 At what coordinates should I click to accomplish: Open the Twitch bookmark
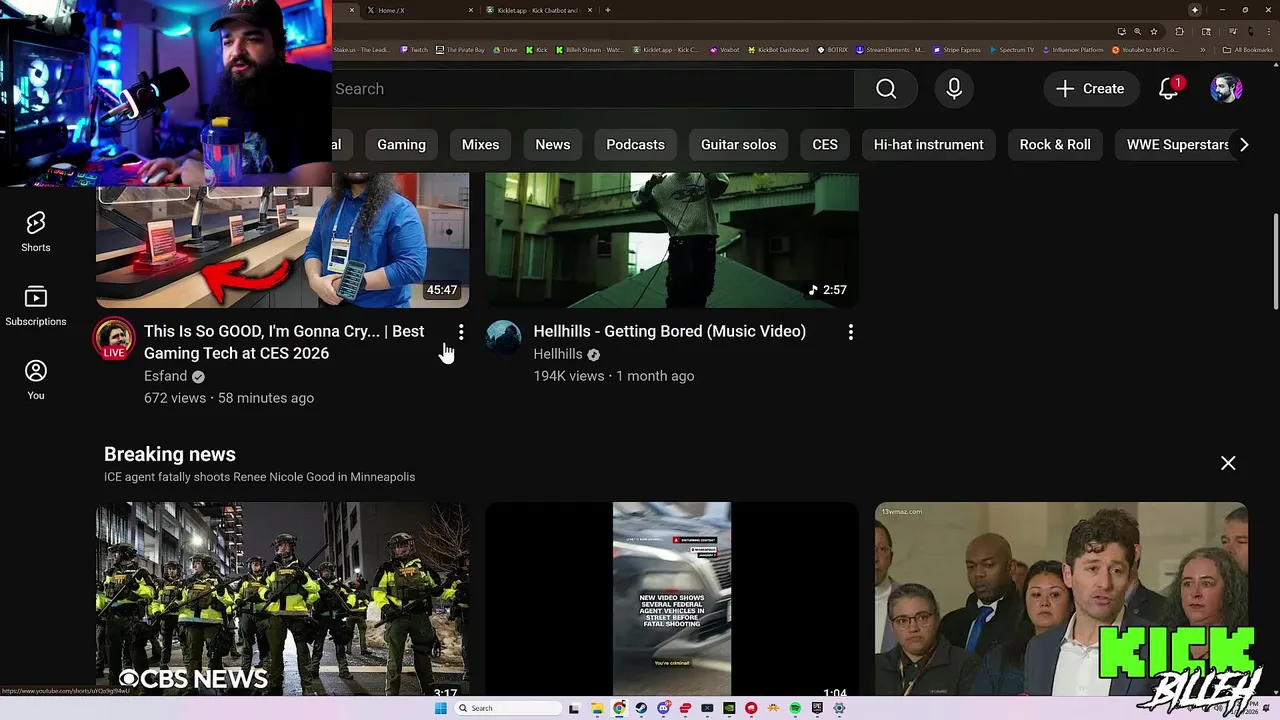tap(414, 50)
